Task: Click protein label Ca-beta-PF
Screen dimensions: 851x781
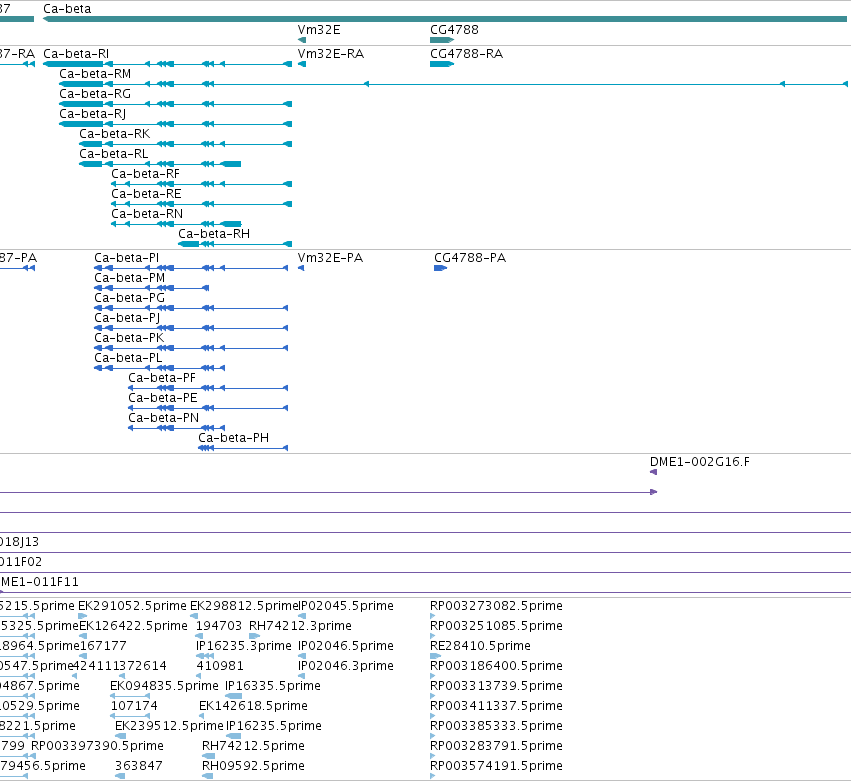Action: [x=162, y=378]
